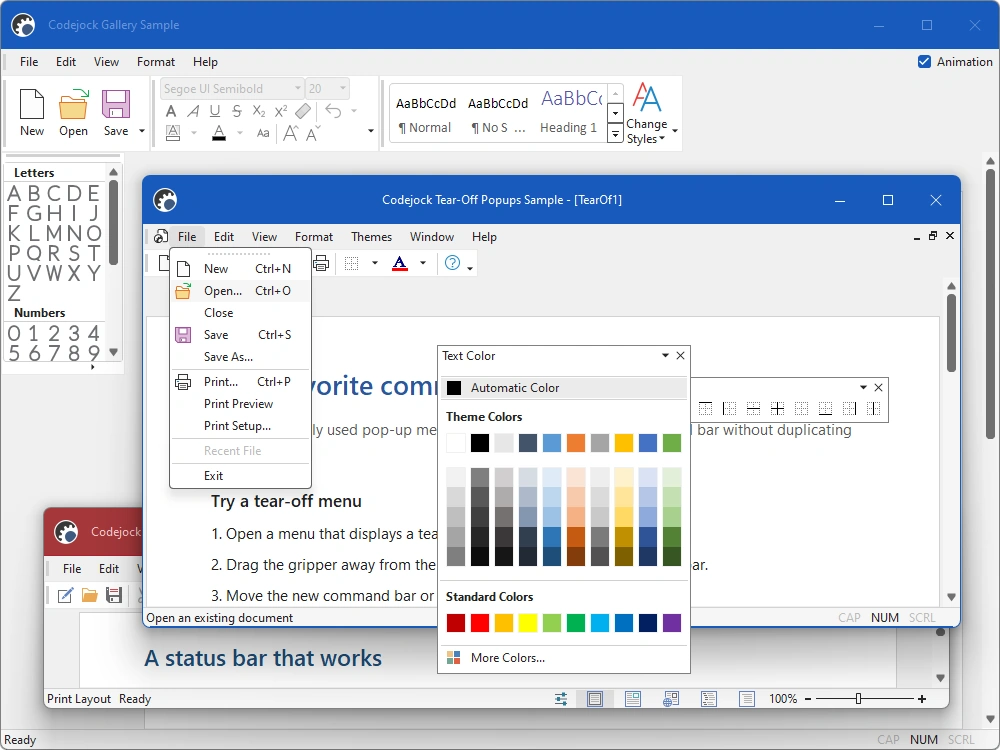The image size is (1000, 750).
Task: Choose Save As... in the File menu
Action: [240, 357]
